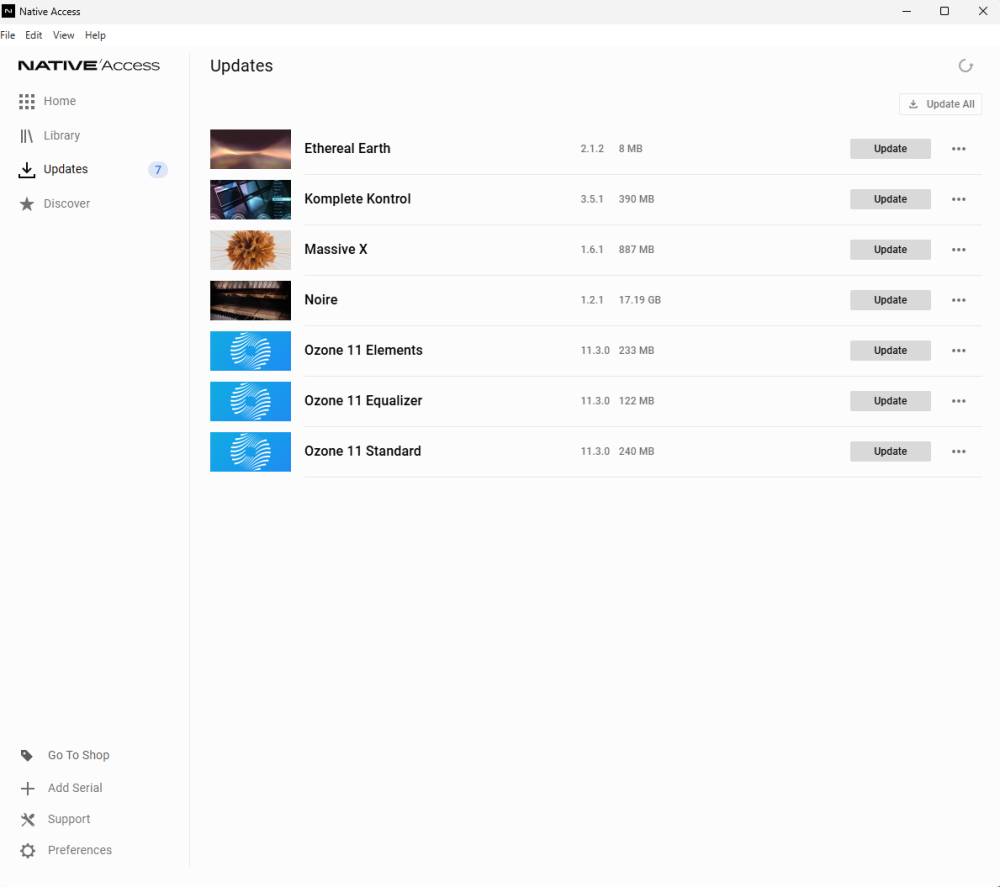1000x887 pixels.
Task: Open more options for Ozone 11 Equalizer
Action: coord(959,400)
